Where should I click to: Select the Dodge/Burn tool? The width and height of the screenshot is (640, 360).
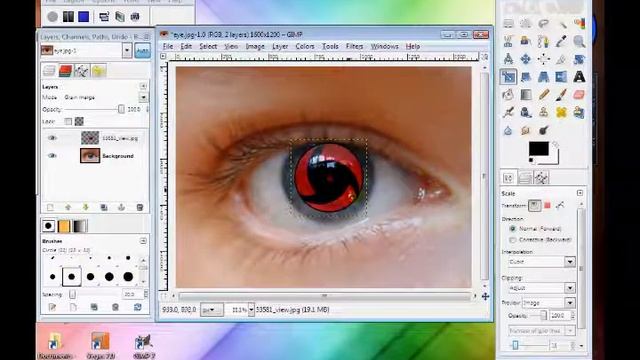pos(544,131)
